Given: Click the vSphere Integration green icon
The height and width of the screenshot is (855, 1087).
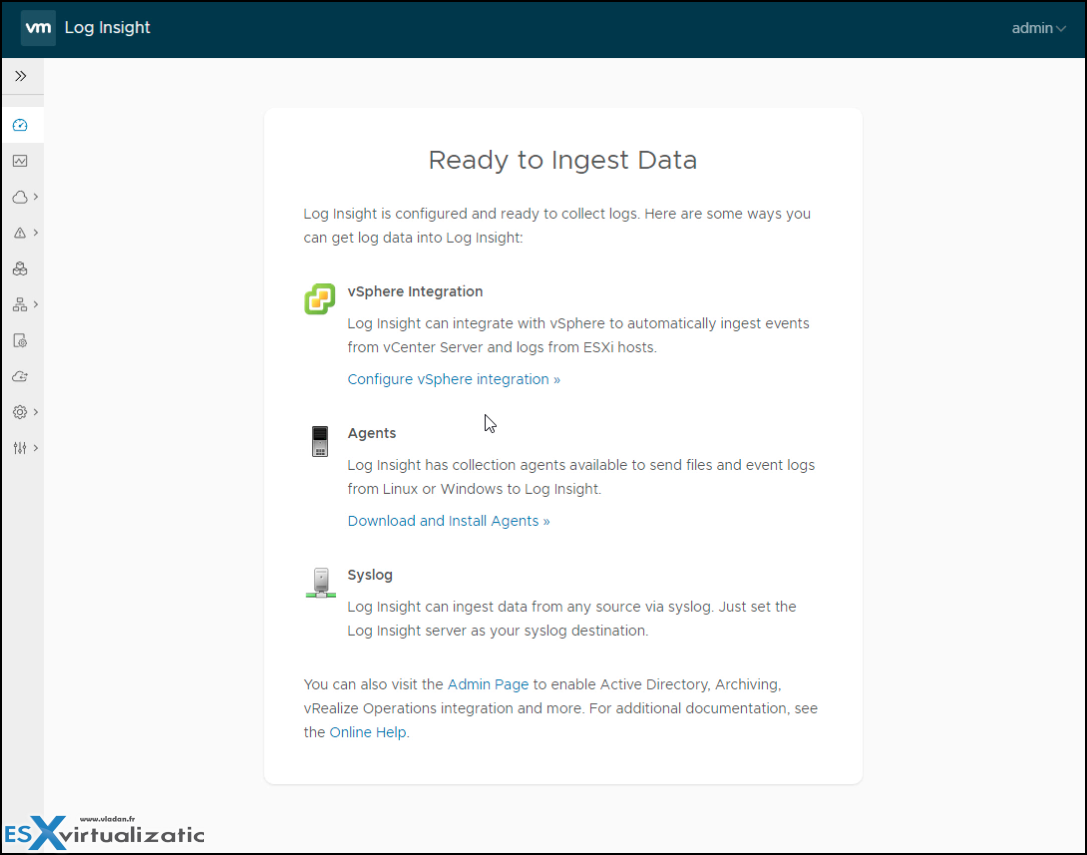Looking at the screenshot, I should [320, 299].
